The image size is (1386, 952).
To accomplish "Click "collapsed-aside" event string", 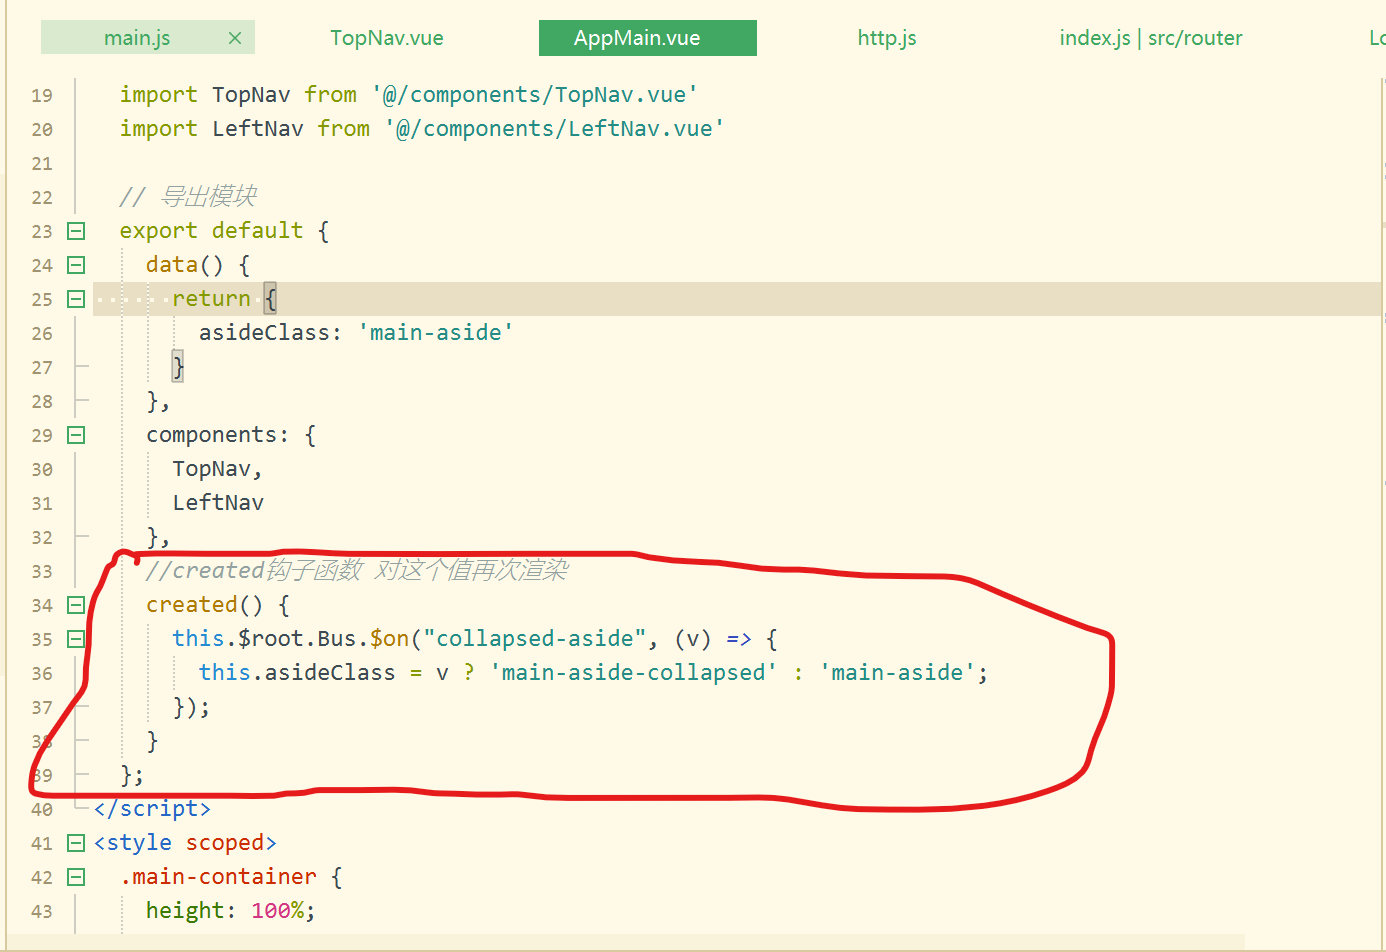I will tap(535, 639).
